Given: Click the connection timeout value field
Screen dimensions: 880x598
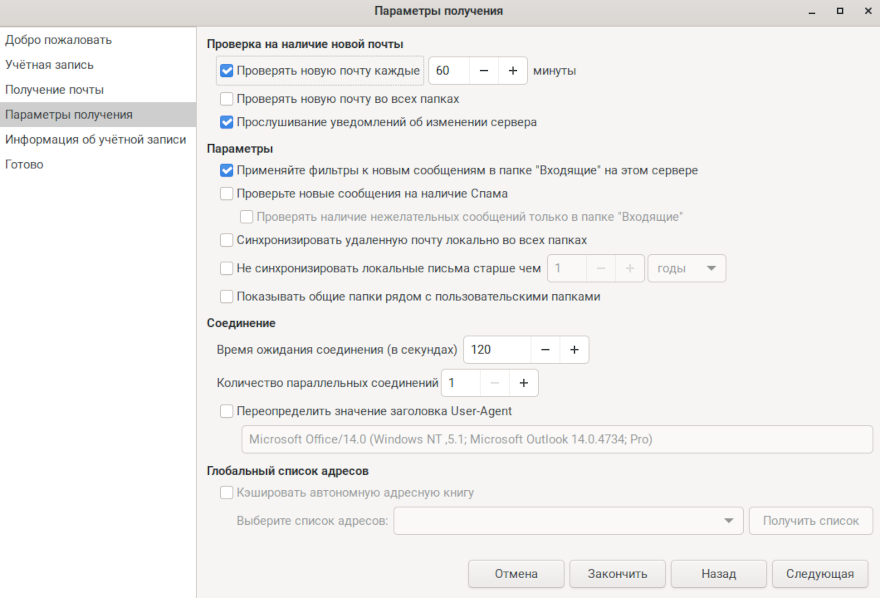Looking at the screenshot, I should pyautogui.click(x=496, y=350).
